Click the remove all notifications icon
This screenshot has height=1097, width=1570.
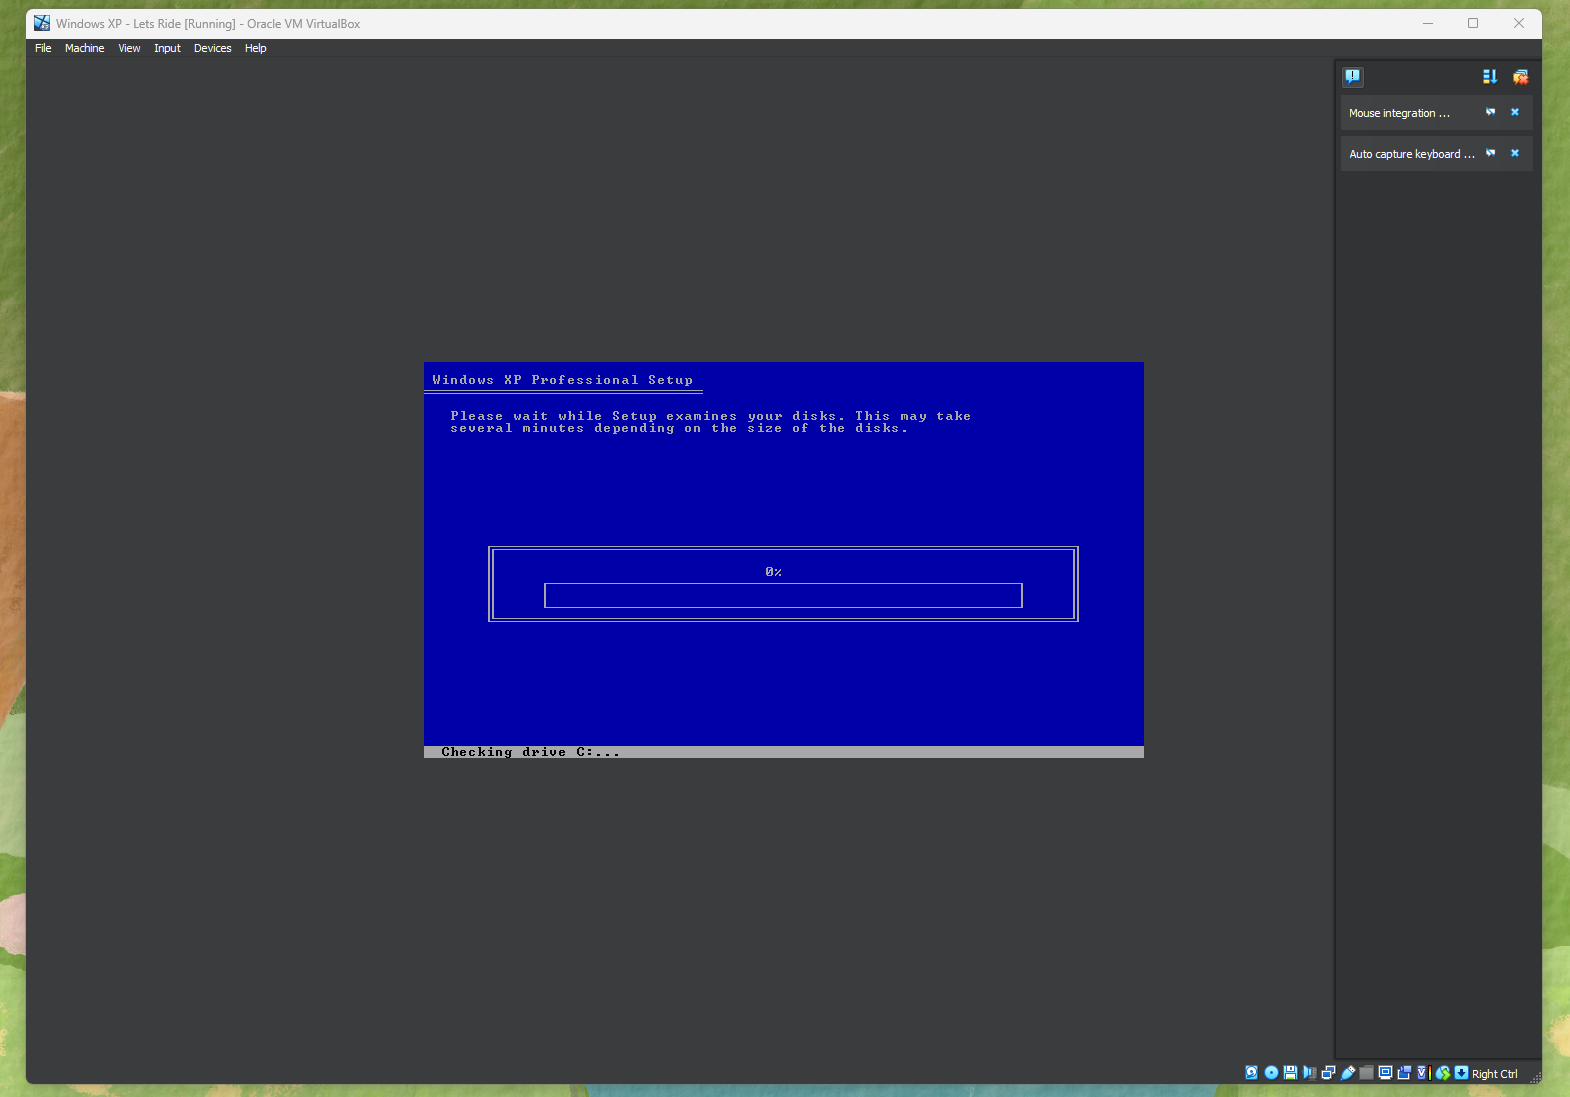pos(1520,77)
